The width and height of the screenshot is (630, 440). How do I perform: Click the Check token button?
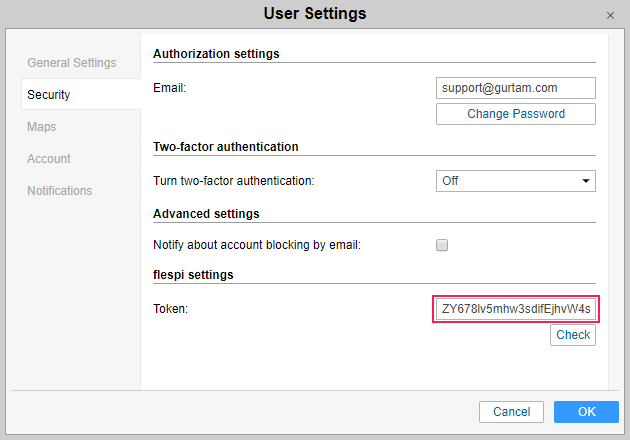click(573, 335)
